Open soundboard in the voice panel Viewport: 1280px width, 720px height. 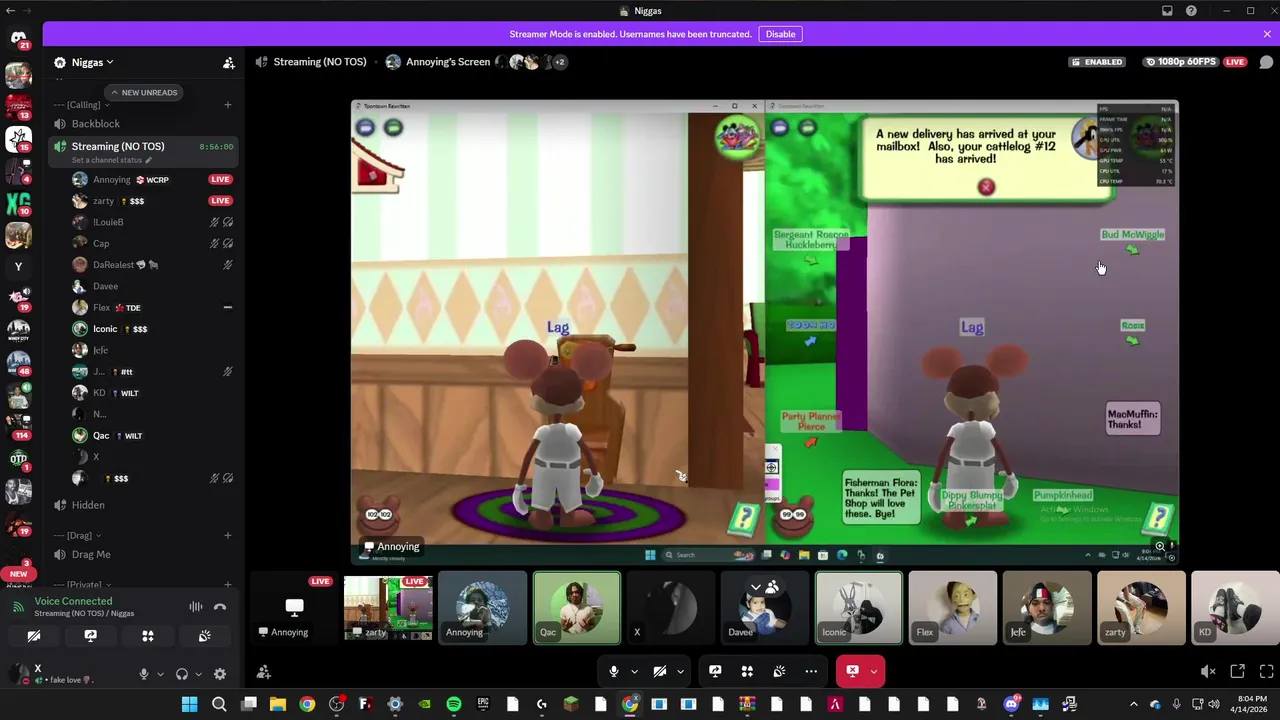[204, 636]
